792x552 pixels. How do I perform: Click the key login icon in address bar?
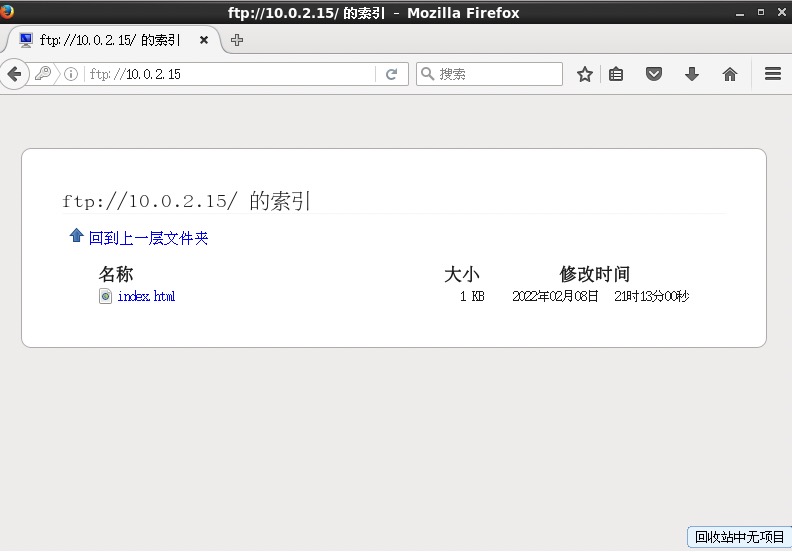click(x=43, y=74)
